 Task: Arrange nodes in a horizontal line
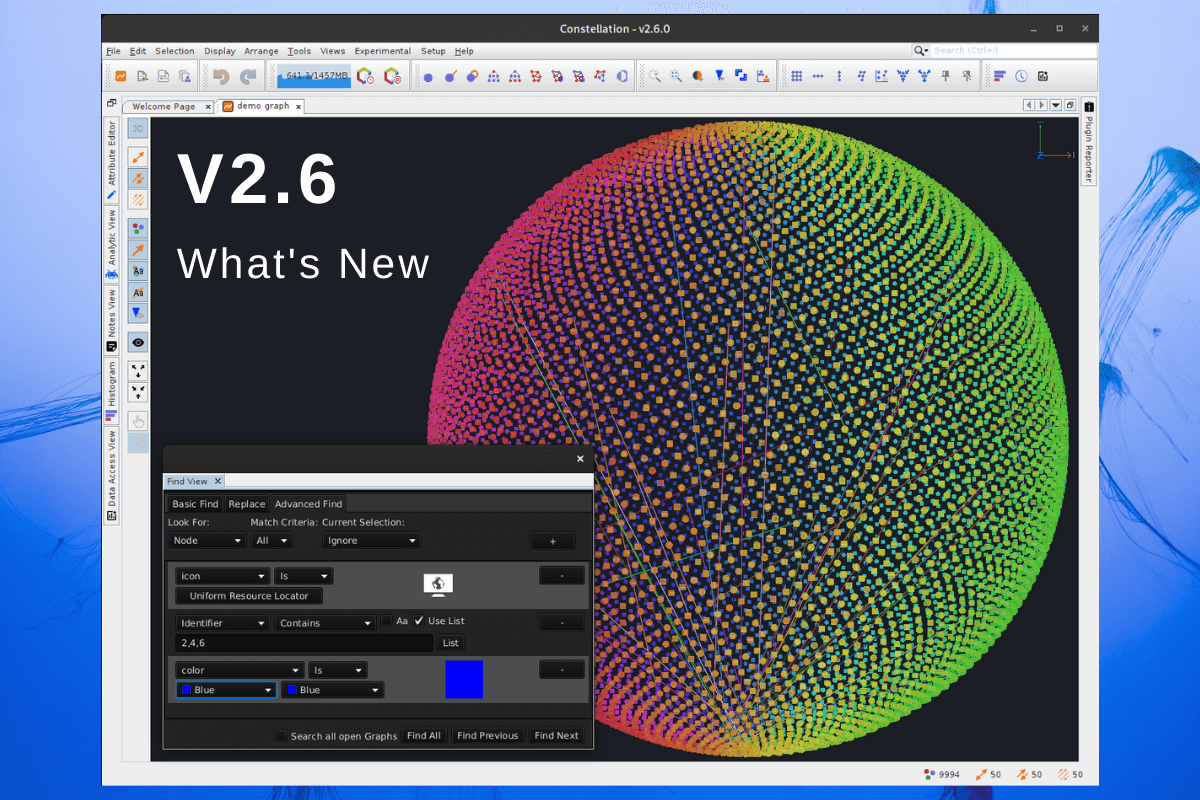point(818,76)
